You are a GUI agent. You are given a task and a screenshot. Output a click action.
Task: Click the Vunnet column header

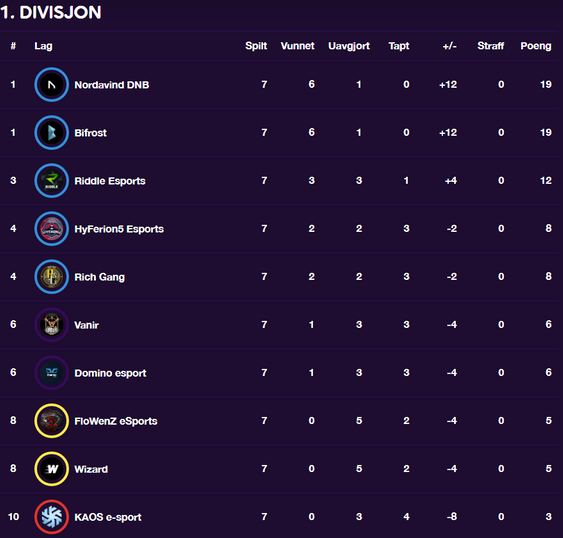297,46
